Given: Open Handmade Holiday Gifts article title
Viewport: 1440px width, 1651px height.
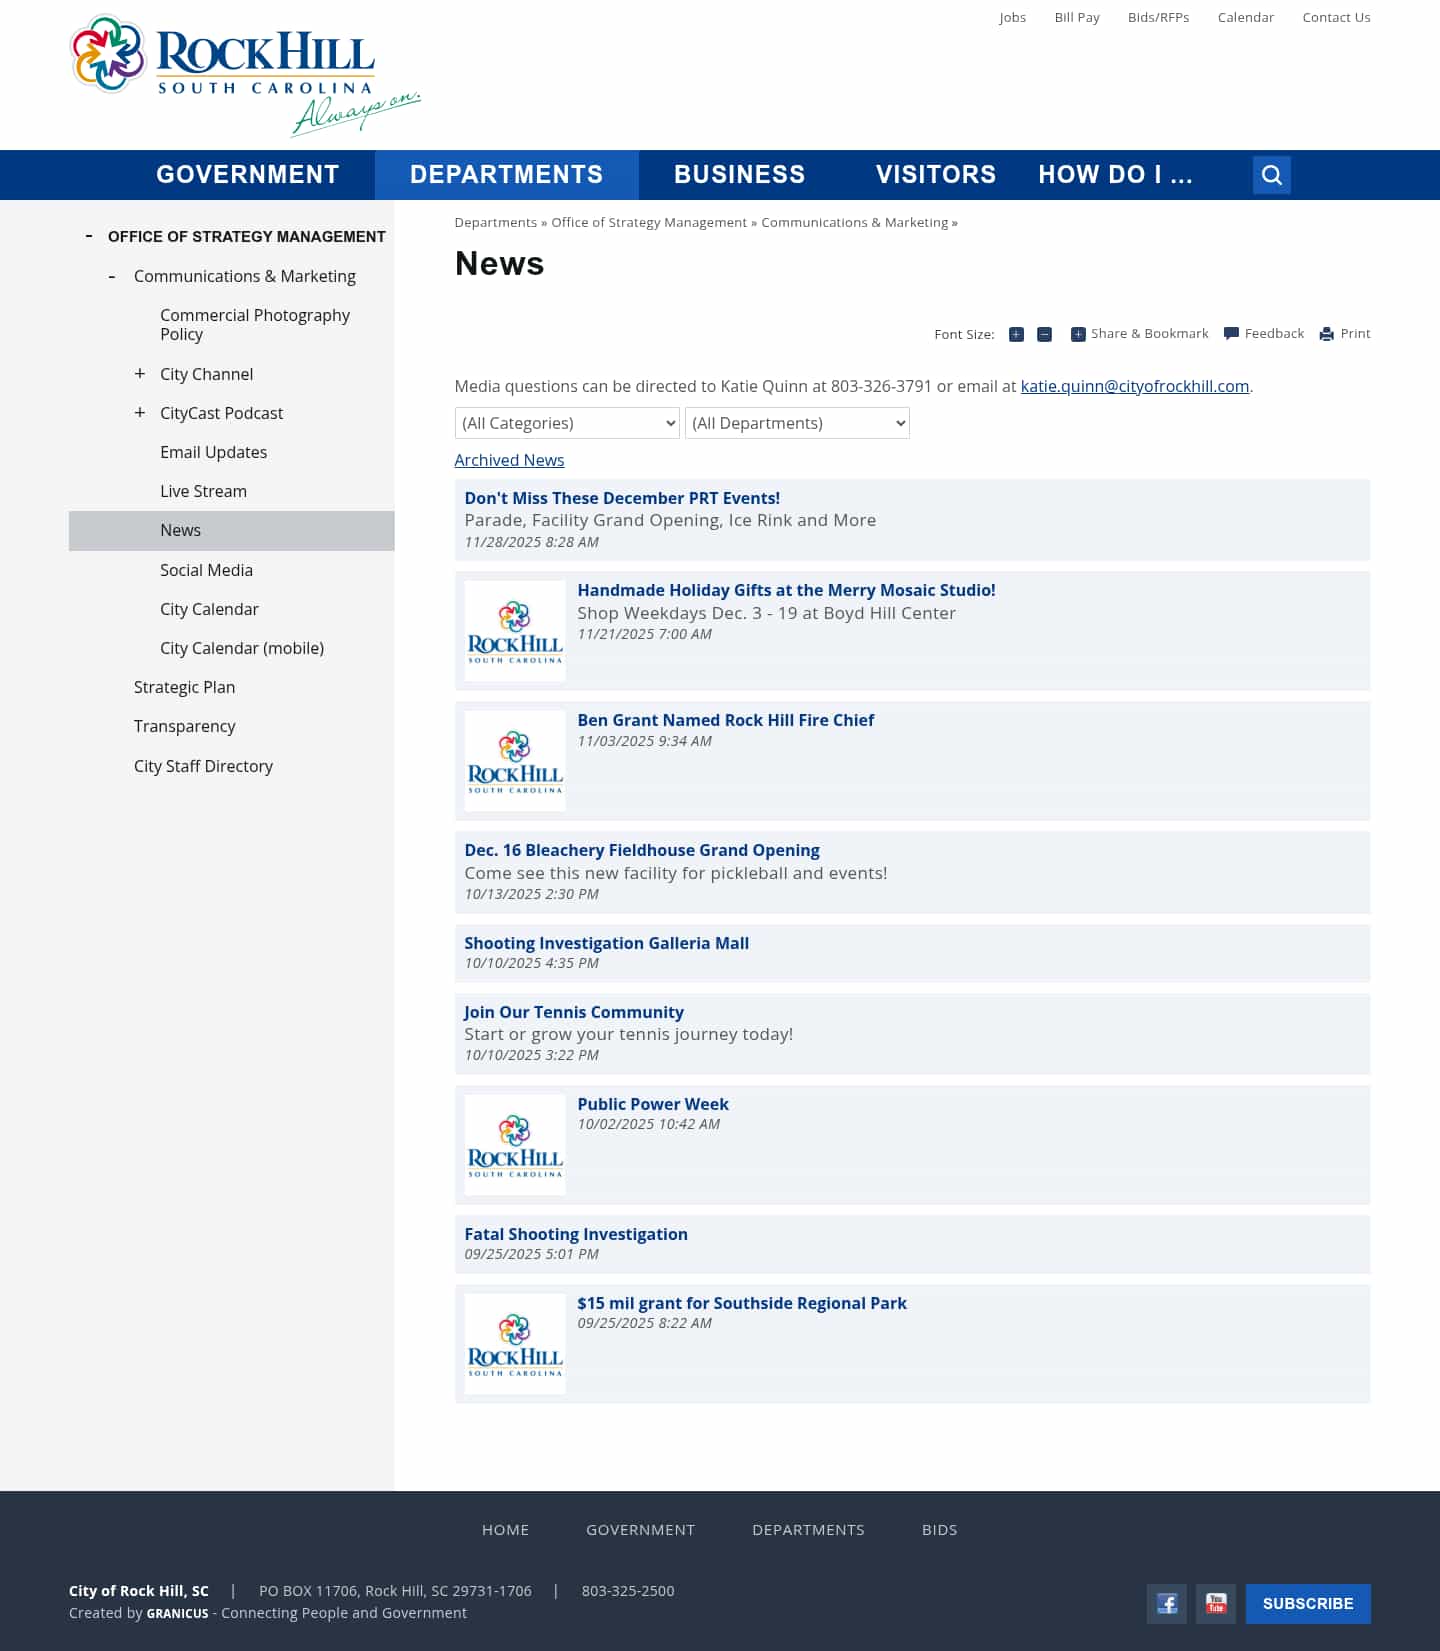Looking at the screenshot, I should click(x=786, y=590).
